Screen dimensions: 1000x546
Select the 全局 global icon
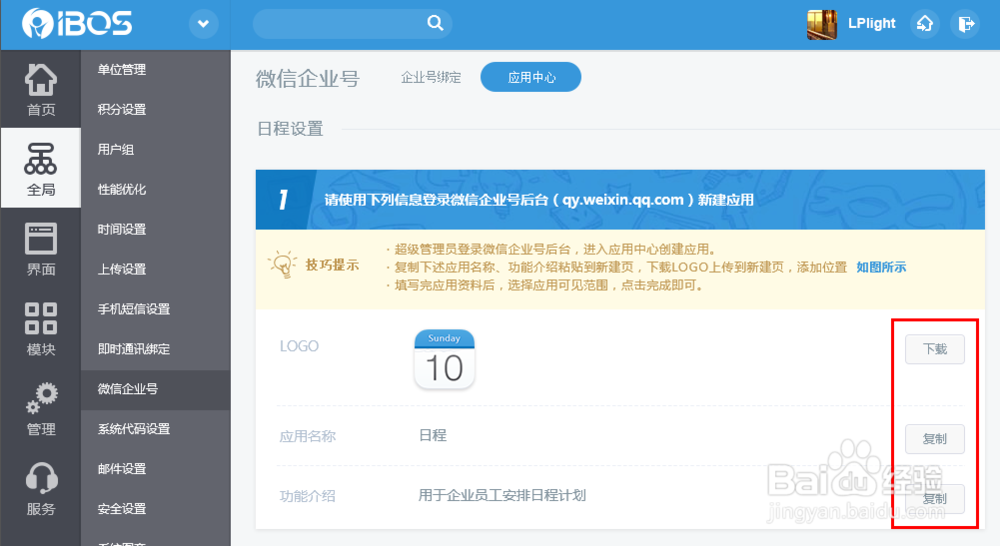(x=40, y=168)
